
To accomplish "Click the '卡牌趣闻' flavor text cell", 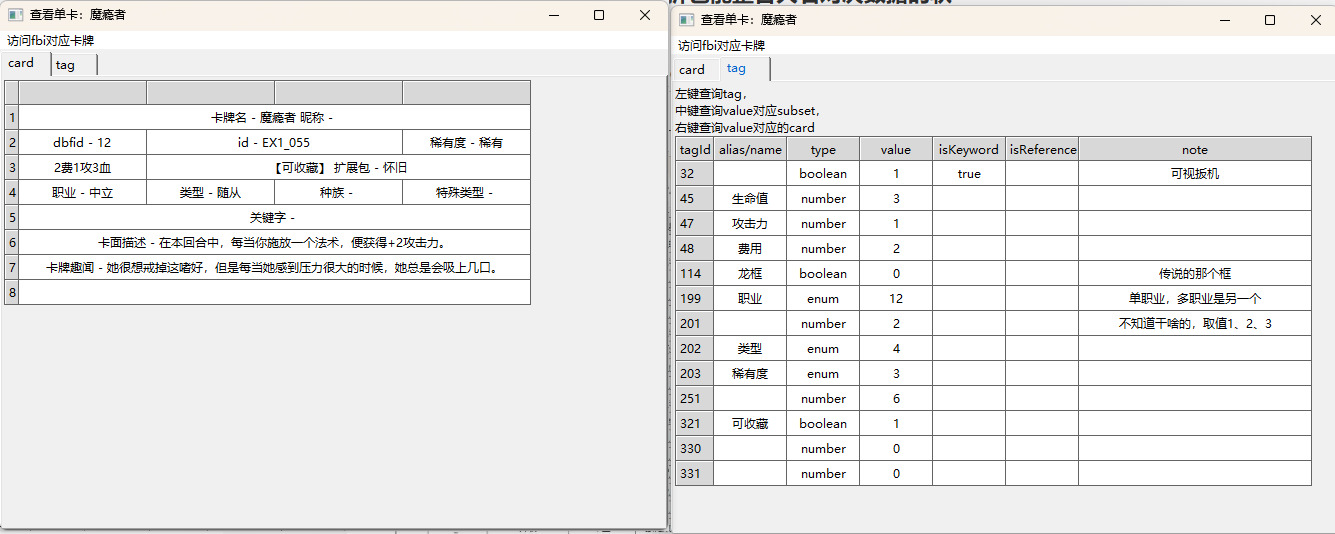I will [x=274, y=268].
